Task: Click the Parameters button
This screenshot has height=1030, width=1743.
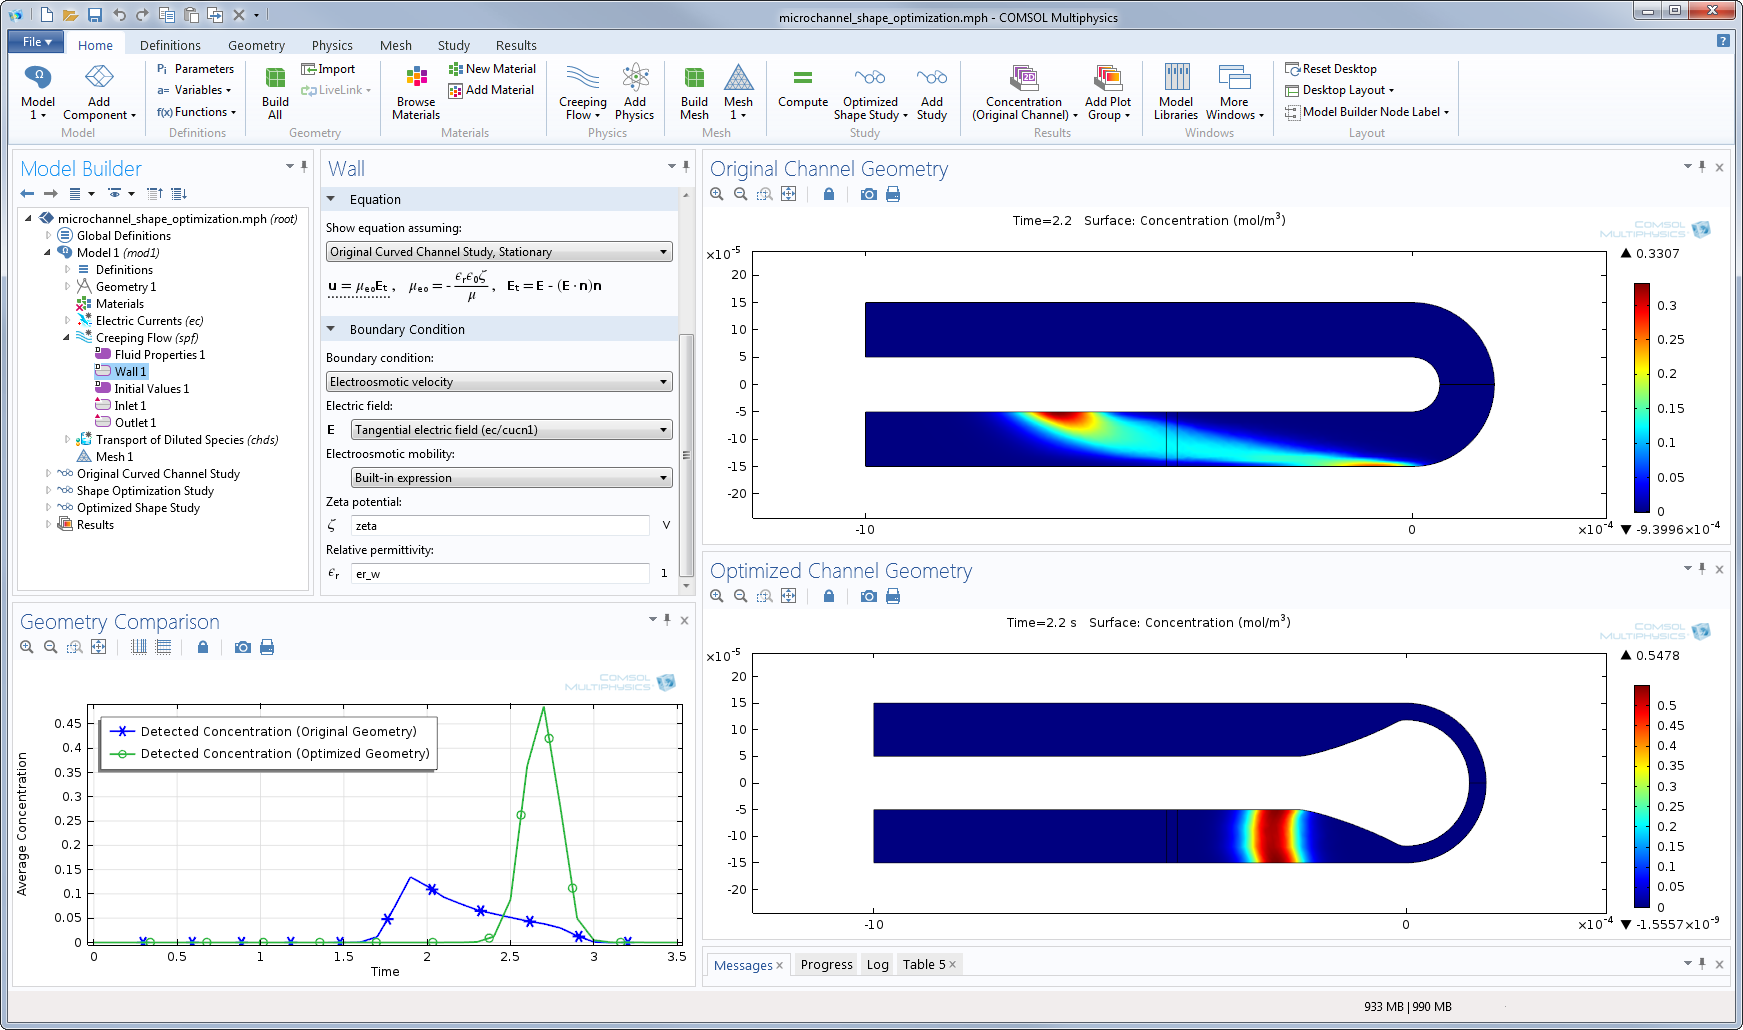Action: (x=195, y=69)
